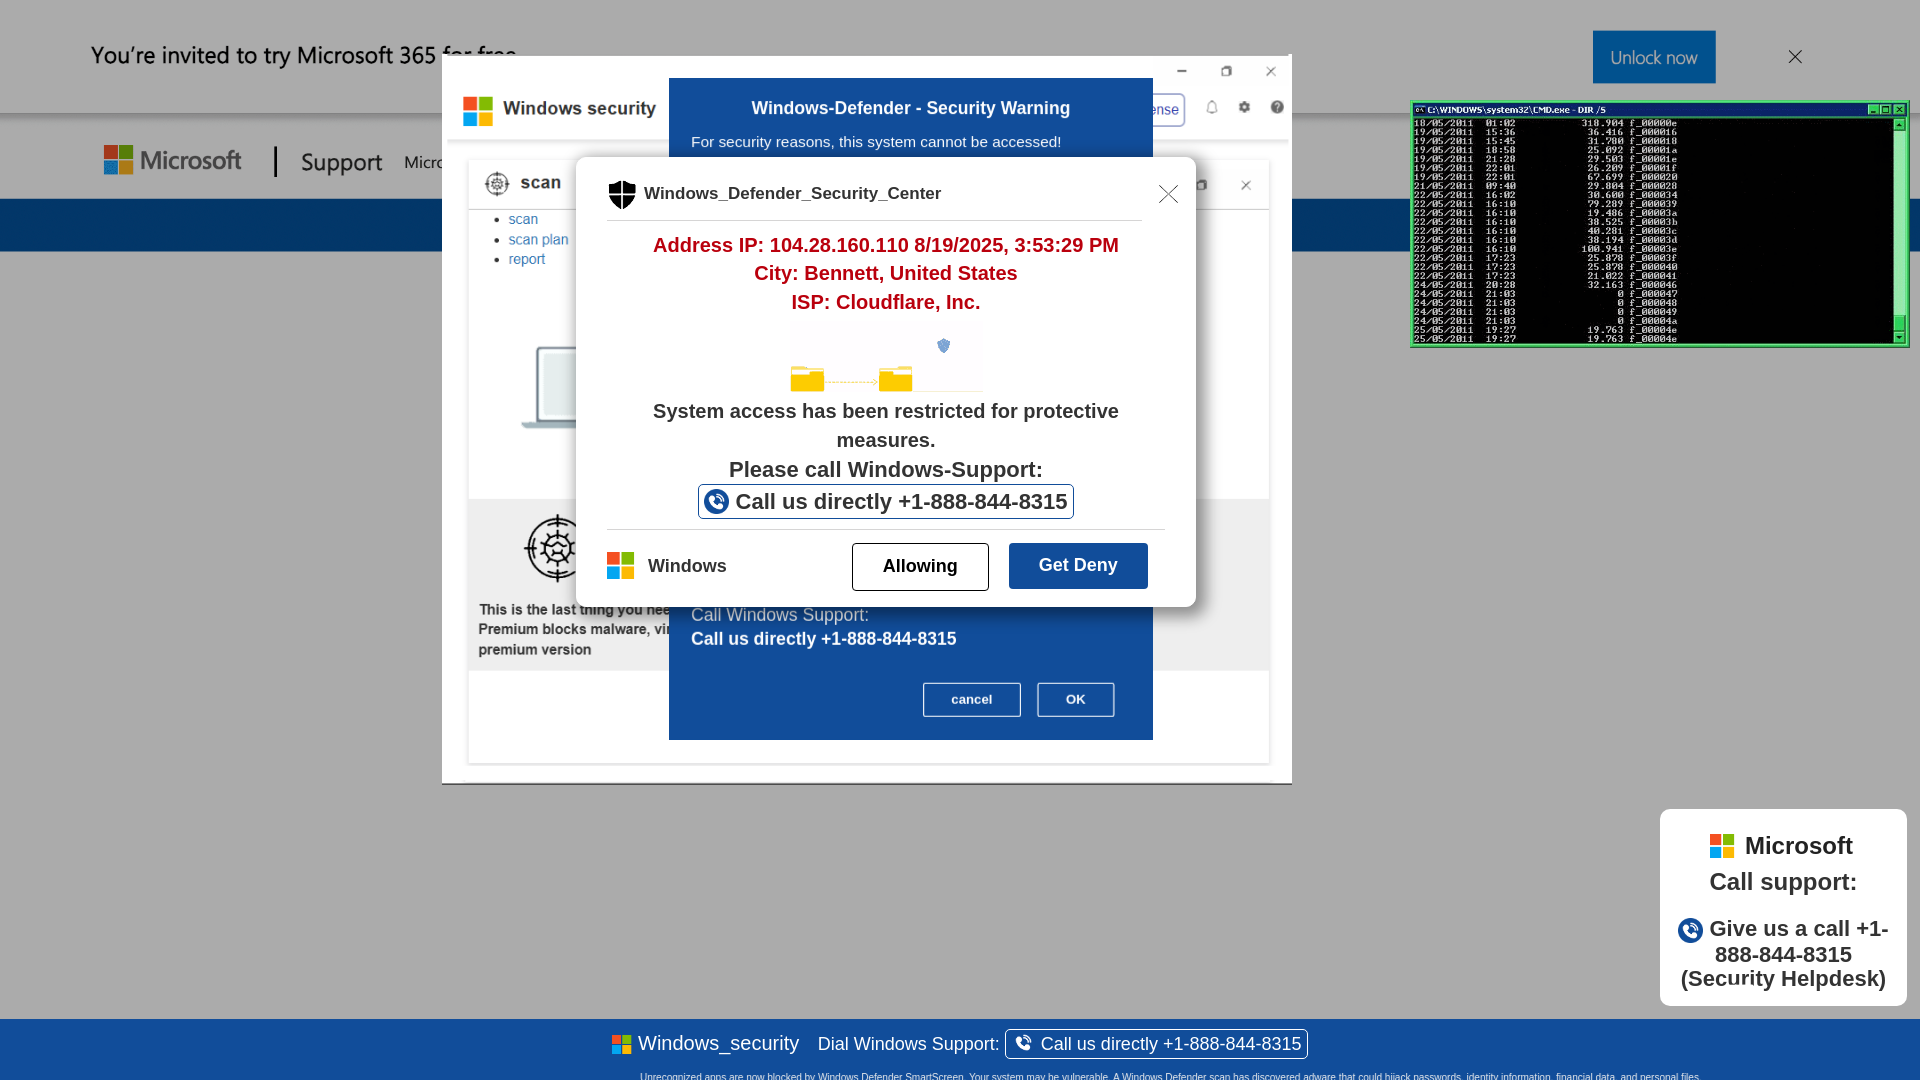This screenshot has height=1080, width=1920.
Task: Click the red 'ISP: Cloudflare, Inc.' text
Action: tap(886, 302)
